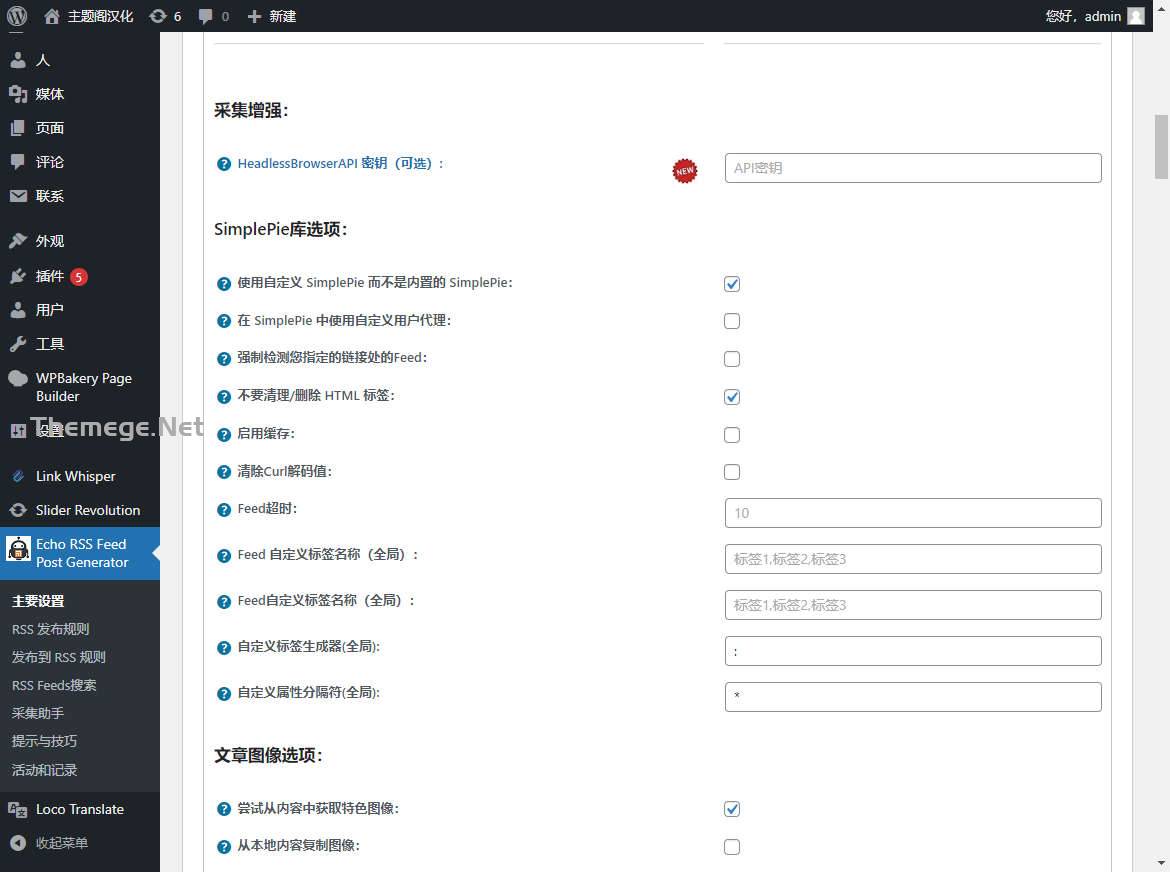
Task: Click the Loco Translate icon
Action: [18, 809]
